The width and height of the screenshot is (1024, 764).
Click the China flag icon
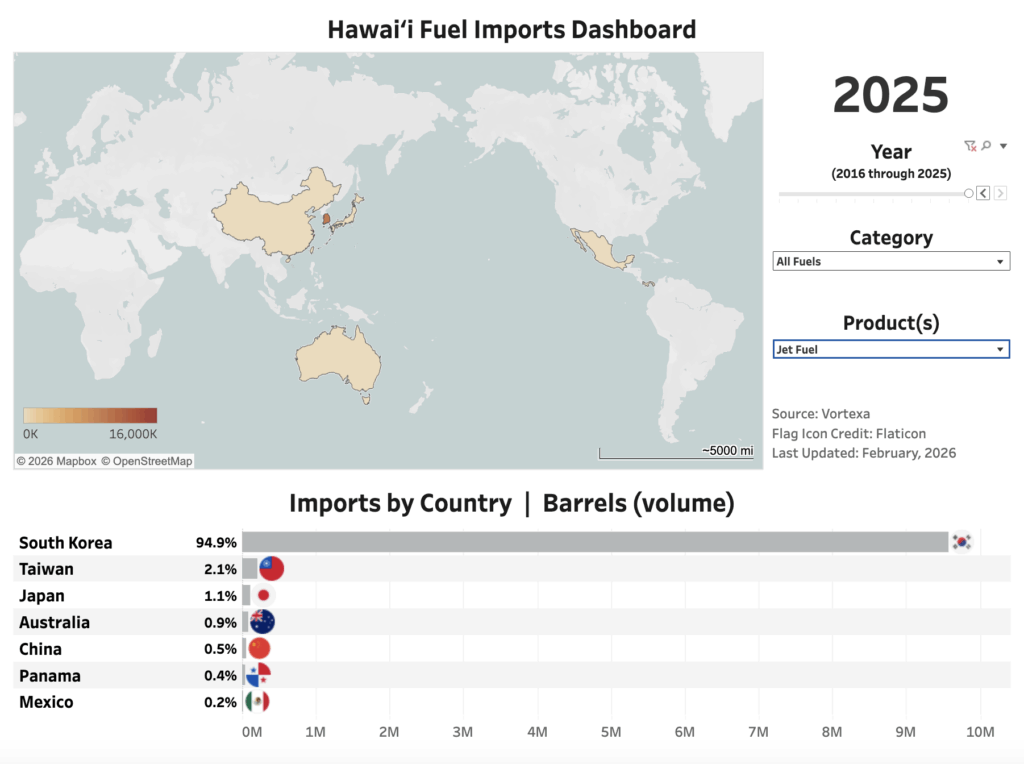pos(259,648)
